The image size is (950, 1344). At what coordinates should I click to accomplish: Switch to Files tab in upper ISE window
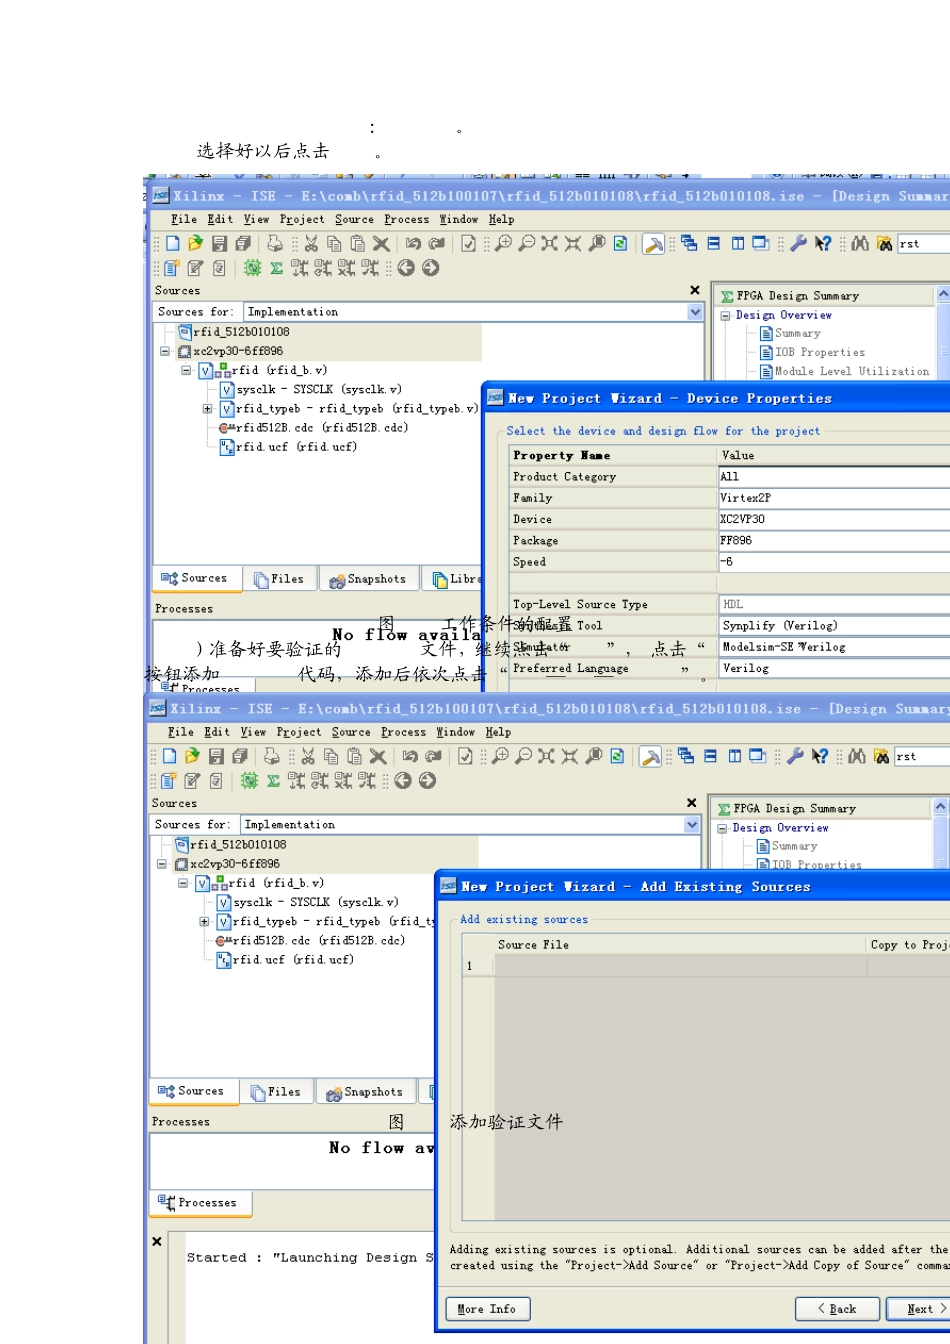279,579
